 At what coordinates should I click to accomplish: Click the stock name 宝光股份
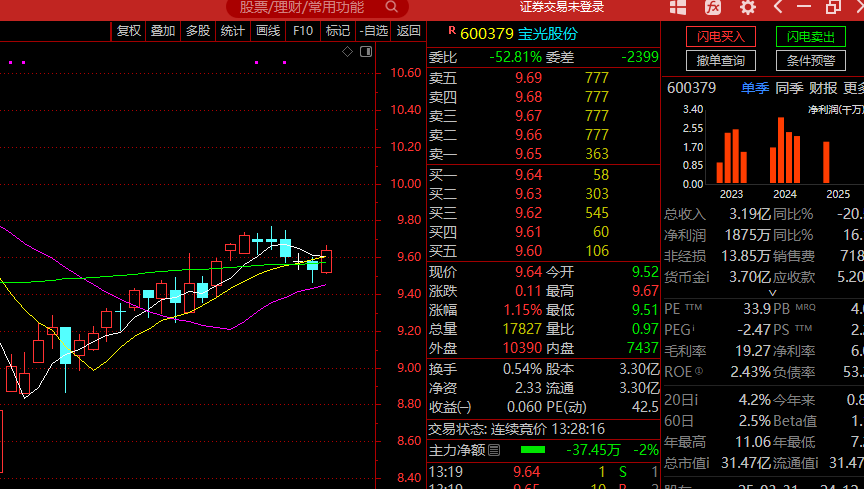pos(548,34)
